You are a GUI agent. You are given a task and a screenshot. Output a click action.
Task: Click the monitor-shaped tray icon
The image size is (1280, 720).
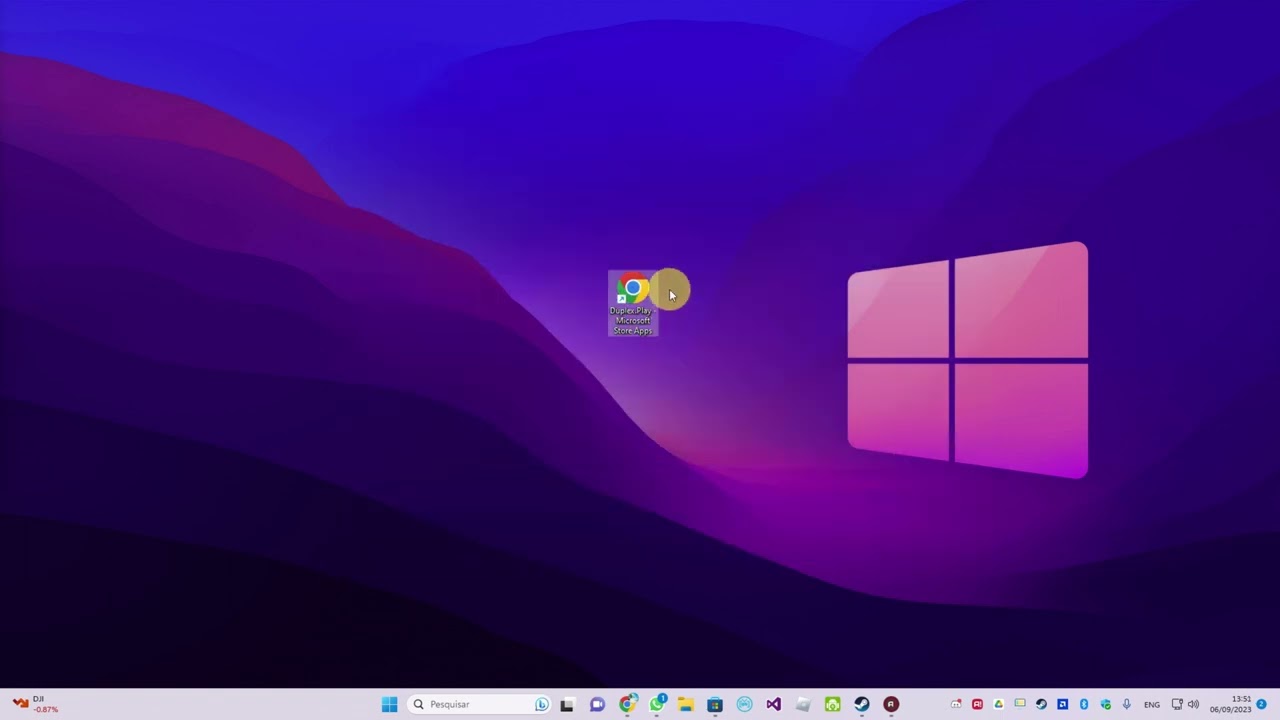1020,705
